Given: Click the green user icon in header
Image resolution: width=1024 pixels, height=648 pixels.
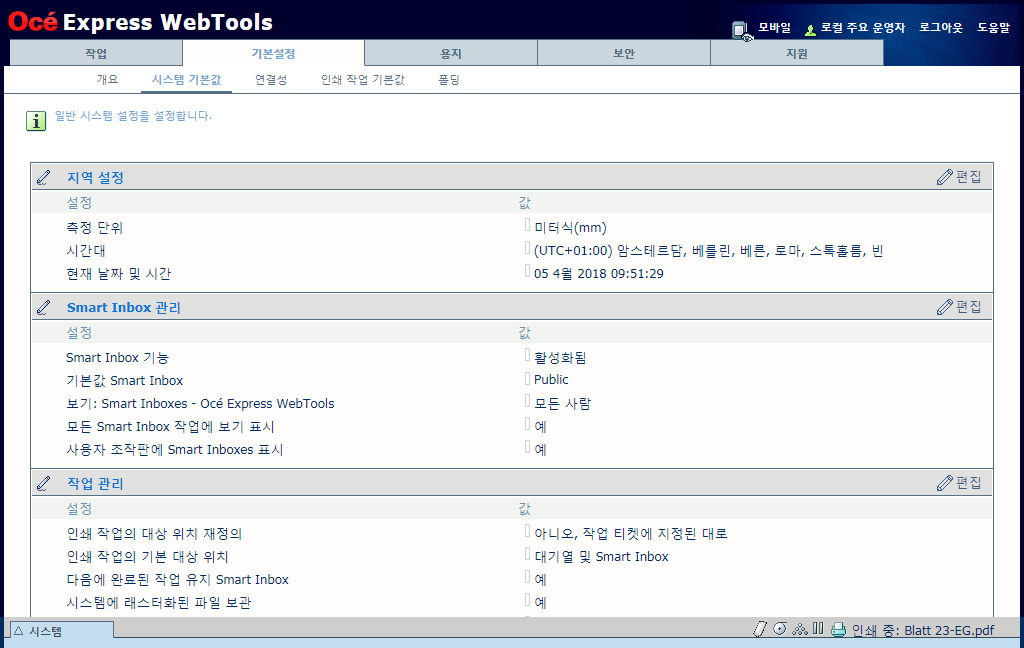Looking at the screenshot, I should point(810,30).
